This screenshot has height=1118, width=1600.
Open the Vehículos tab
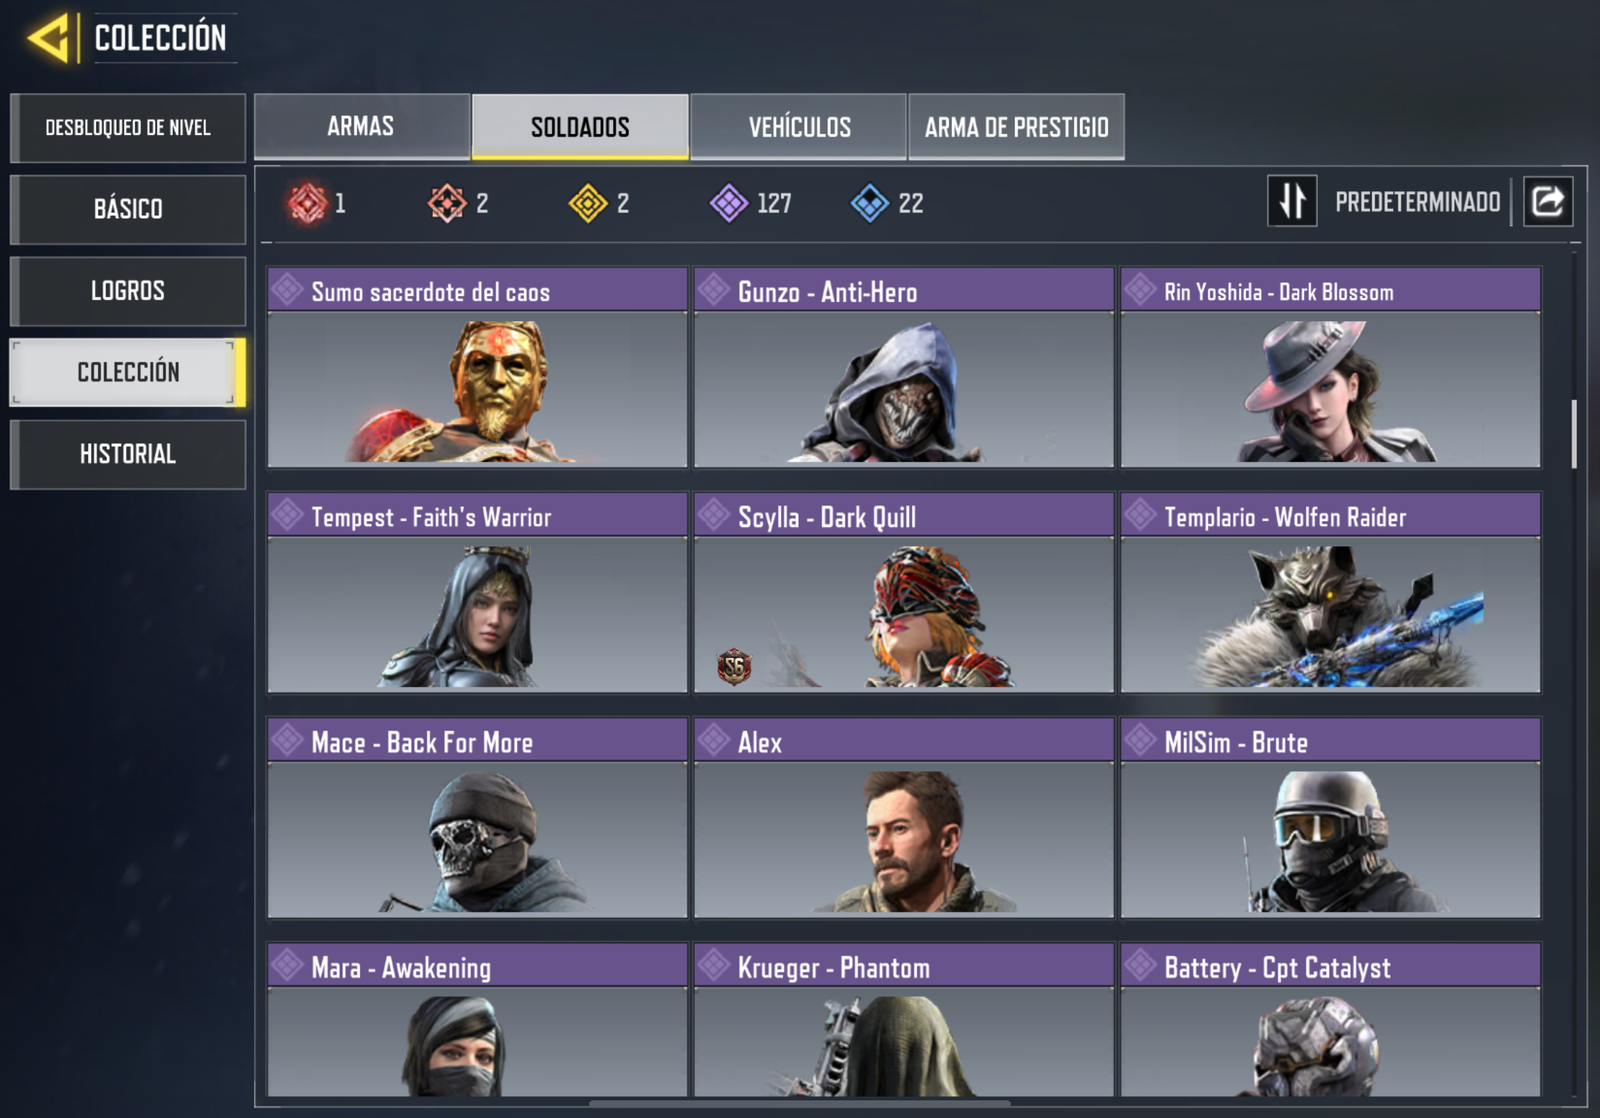pyautogui.click(x=799, y=126)
